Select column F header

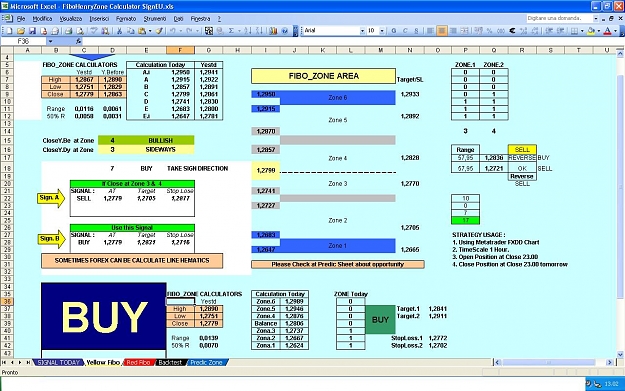(180, 50)
